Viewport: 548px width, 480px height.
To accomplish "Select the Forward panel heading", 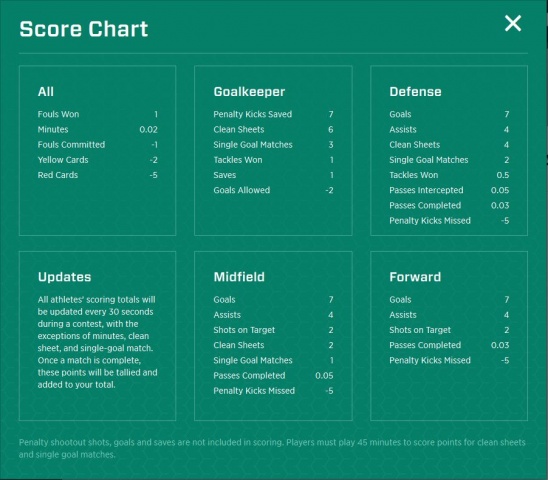I will coord(415,277).
